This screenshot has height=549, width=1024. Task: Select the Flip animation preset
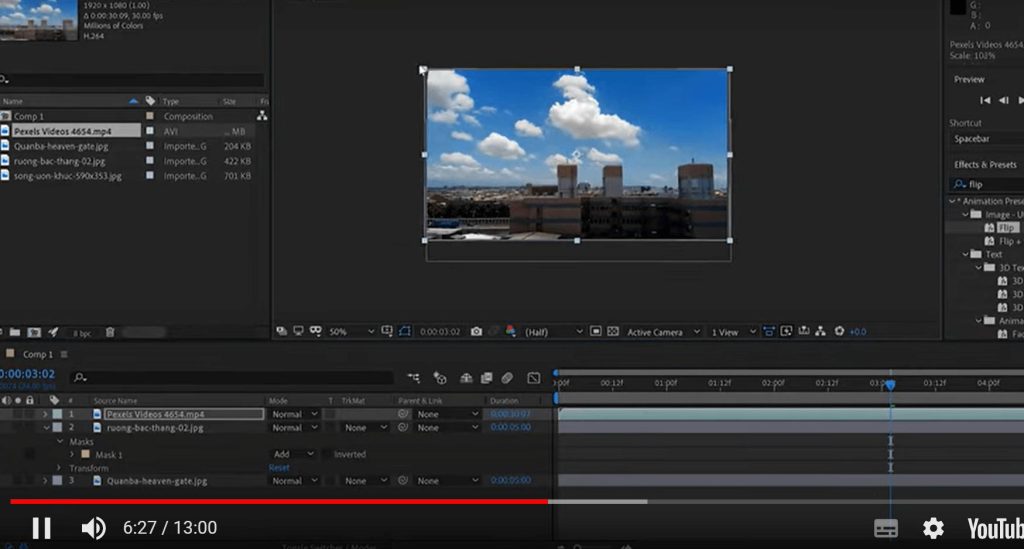[1006, 228]
